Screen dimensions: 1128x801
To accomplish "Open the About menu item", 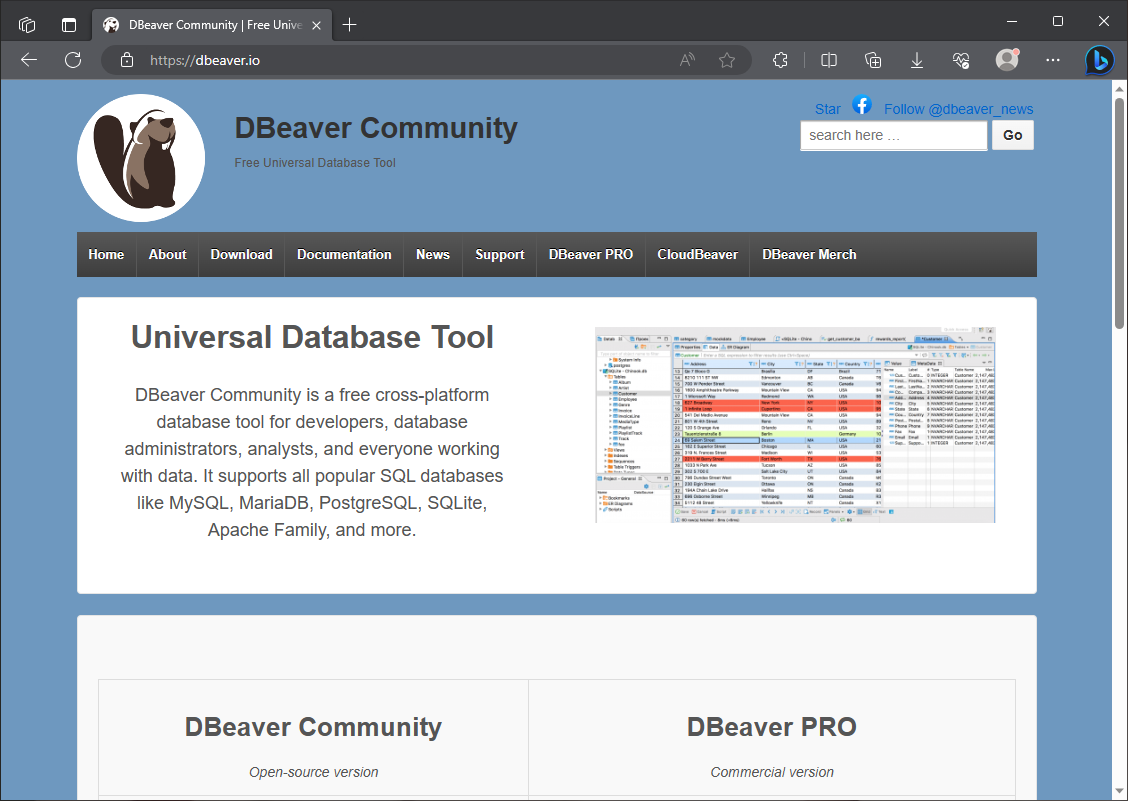I will [x=168, y=255].
